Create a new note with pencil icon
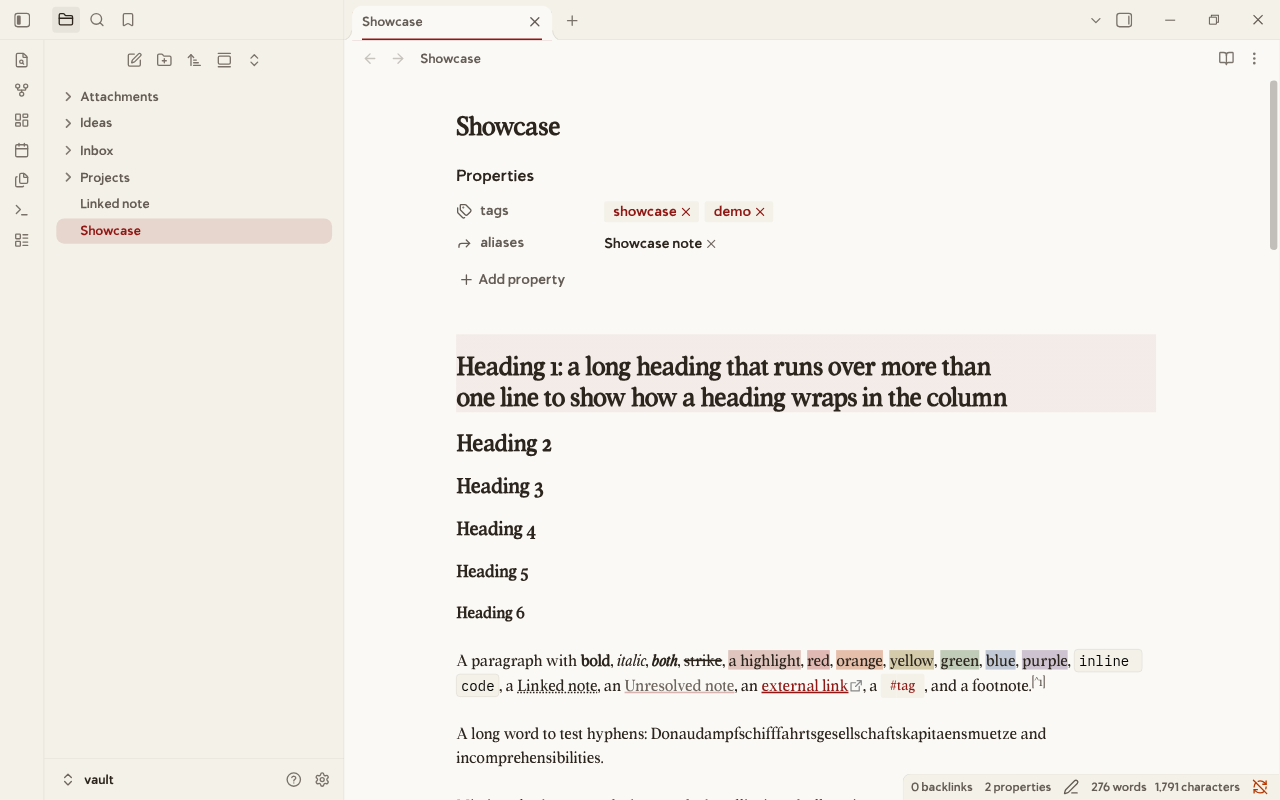The height and width of the screenshot is (800, 1280). (x=134, y=60)
